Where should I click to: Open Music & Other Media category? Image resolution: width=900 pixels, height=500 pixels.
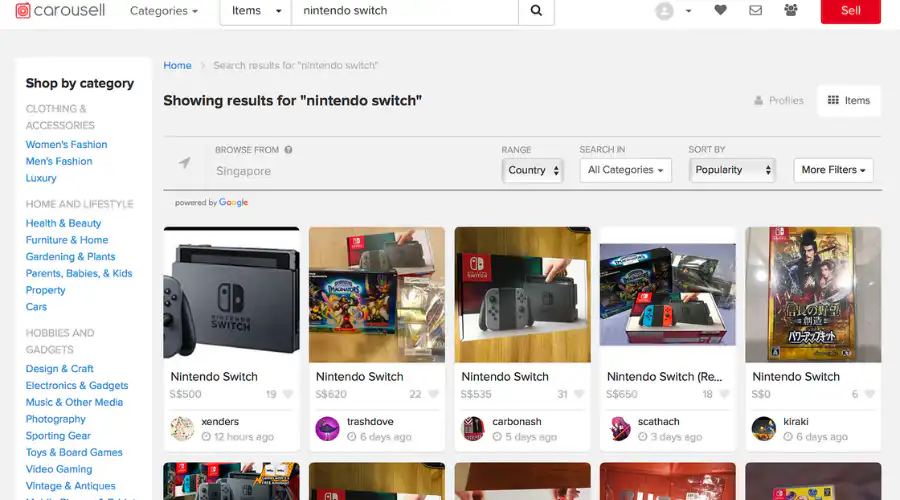pyautogui.click(x=74, y=402)
